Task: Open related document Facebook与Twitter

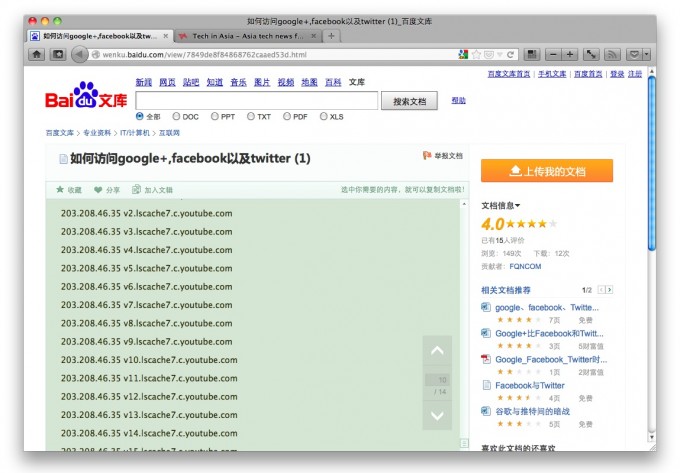Action: (530, 385)
